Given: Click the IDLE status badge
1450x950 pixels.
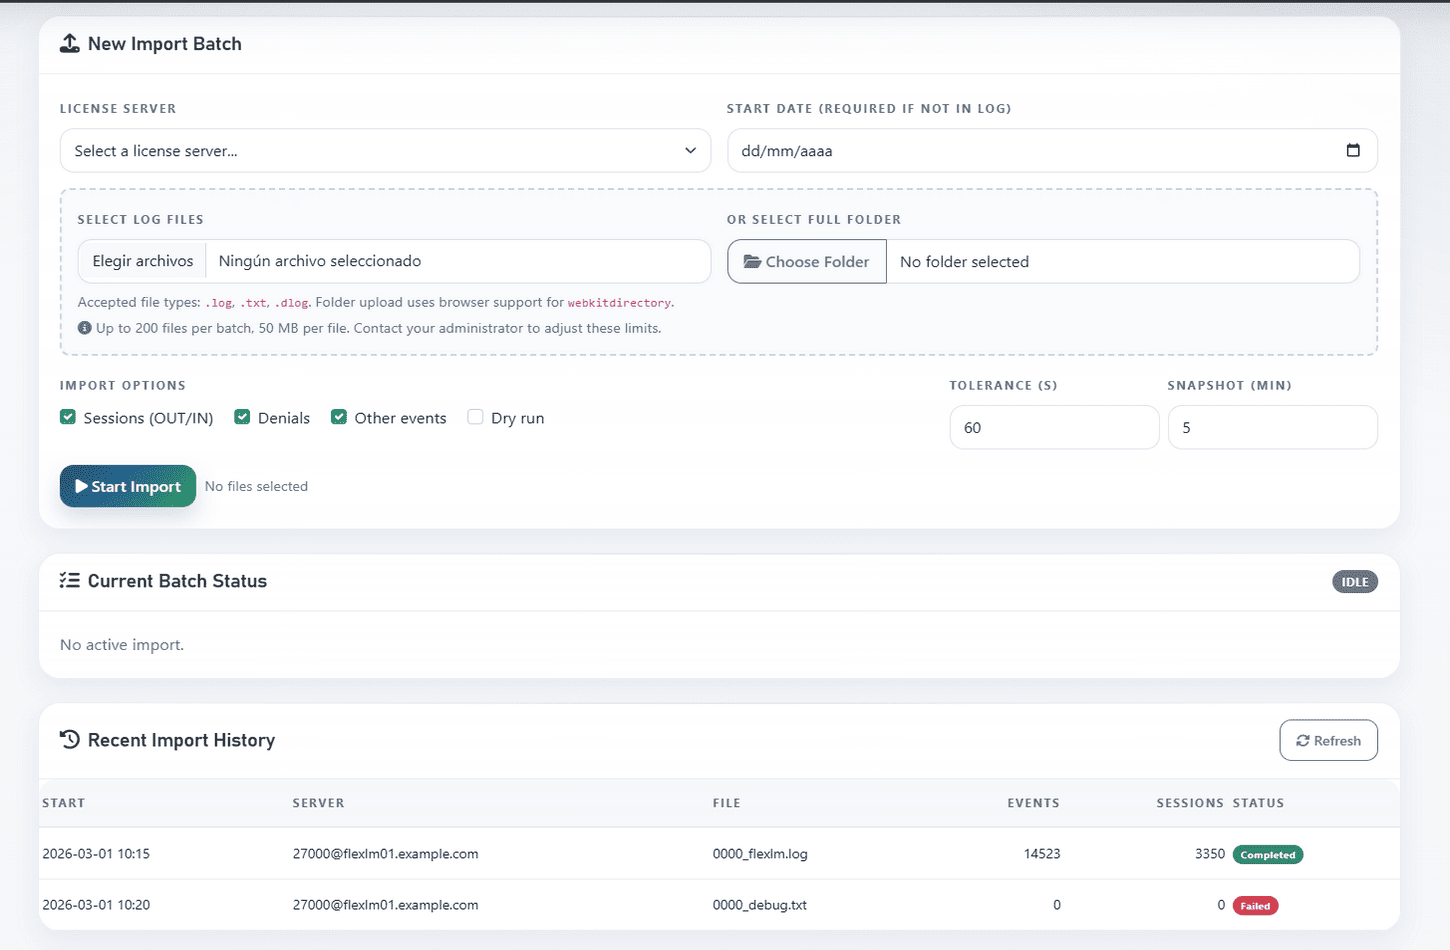Looking at the screenshot, I should (x=1355, y=582).
